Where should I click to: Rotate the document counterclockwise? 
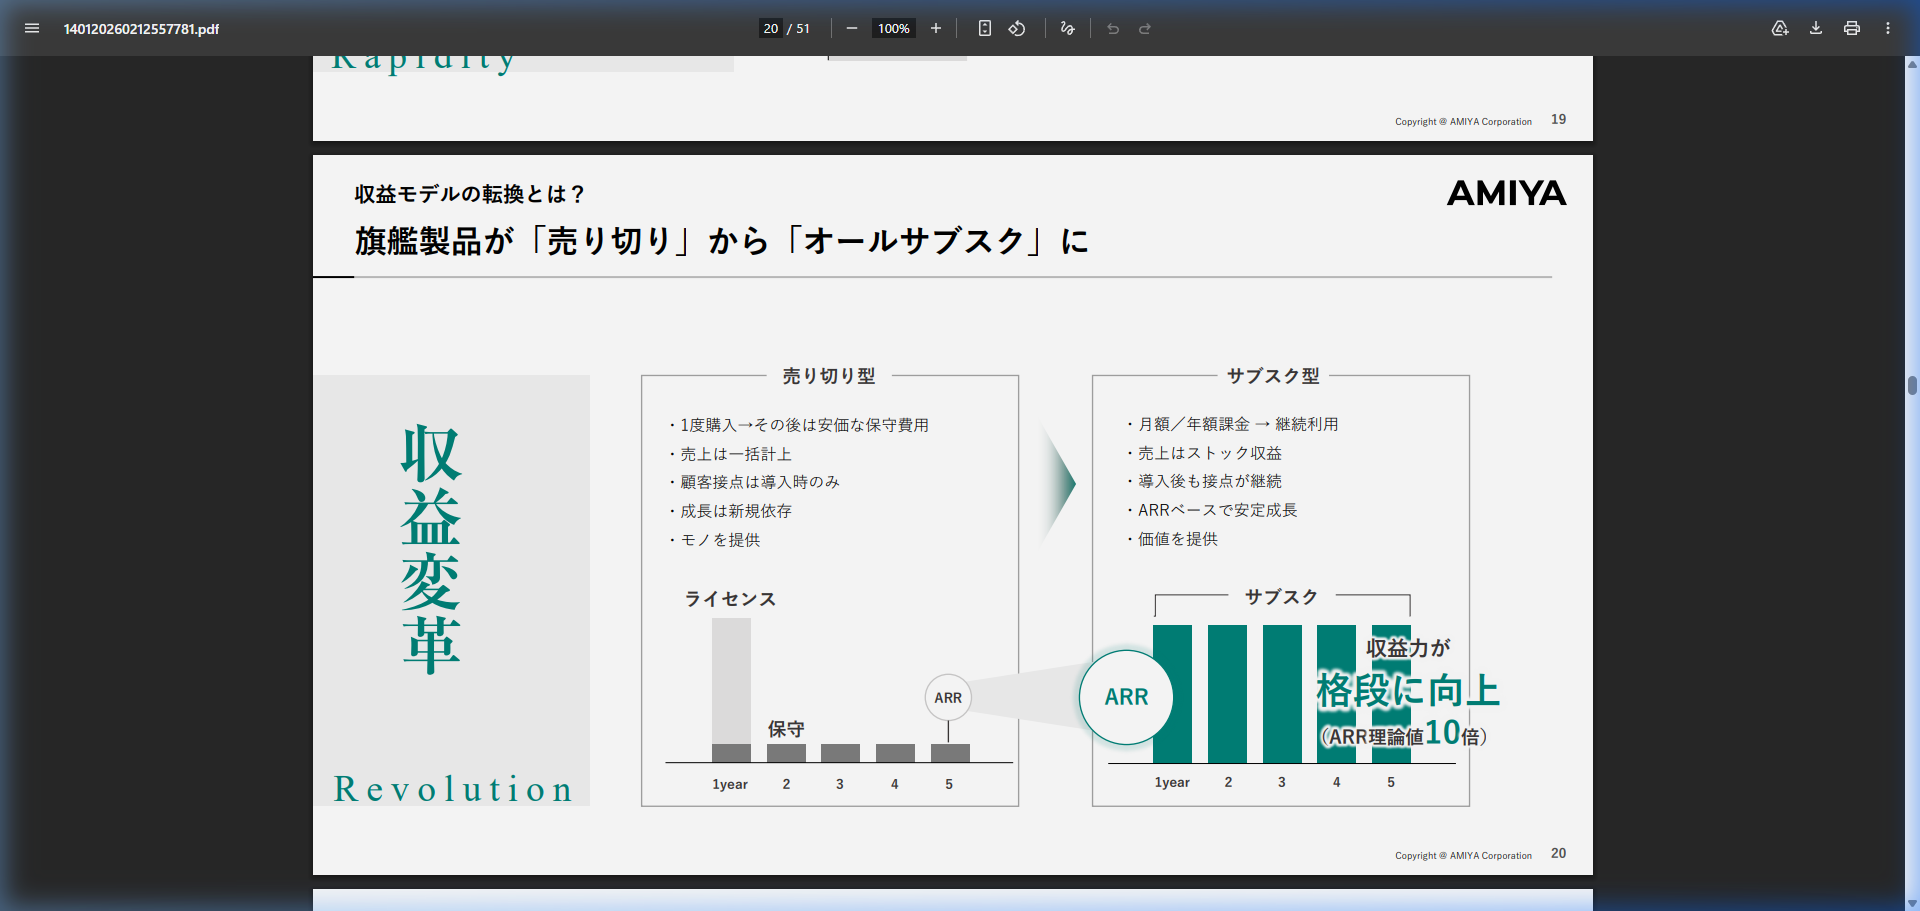[x=1016, y=28]
